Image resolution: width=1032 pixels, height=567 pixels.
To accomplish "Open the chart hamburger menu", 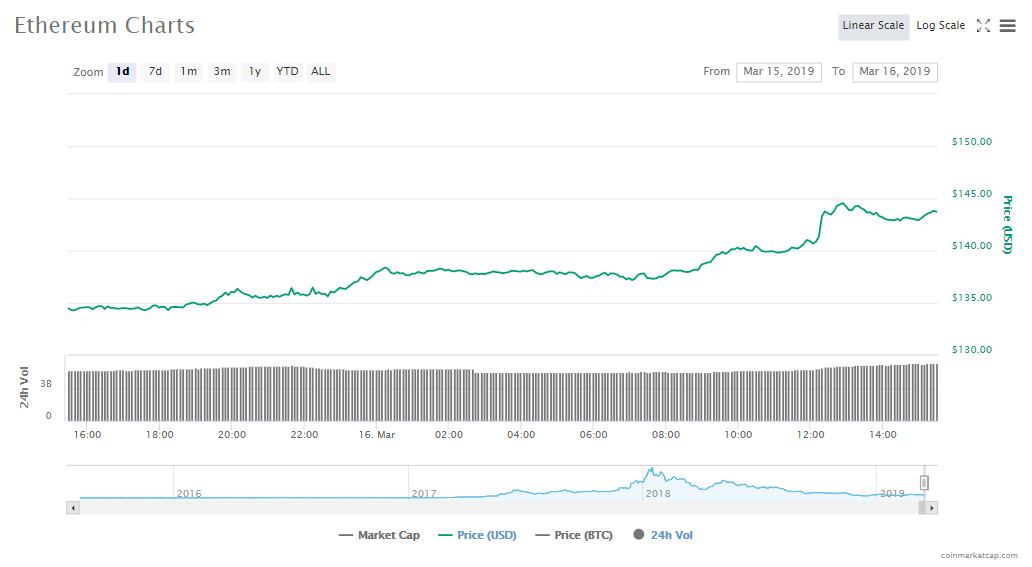I will tap(1007, 26).
